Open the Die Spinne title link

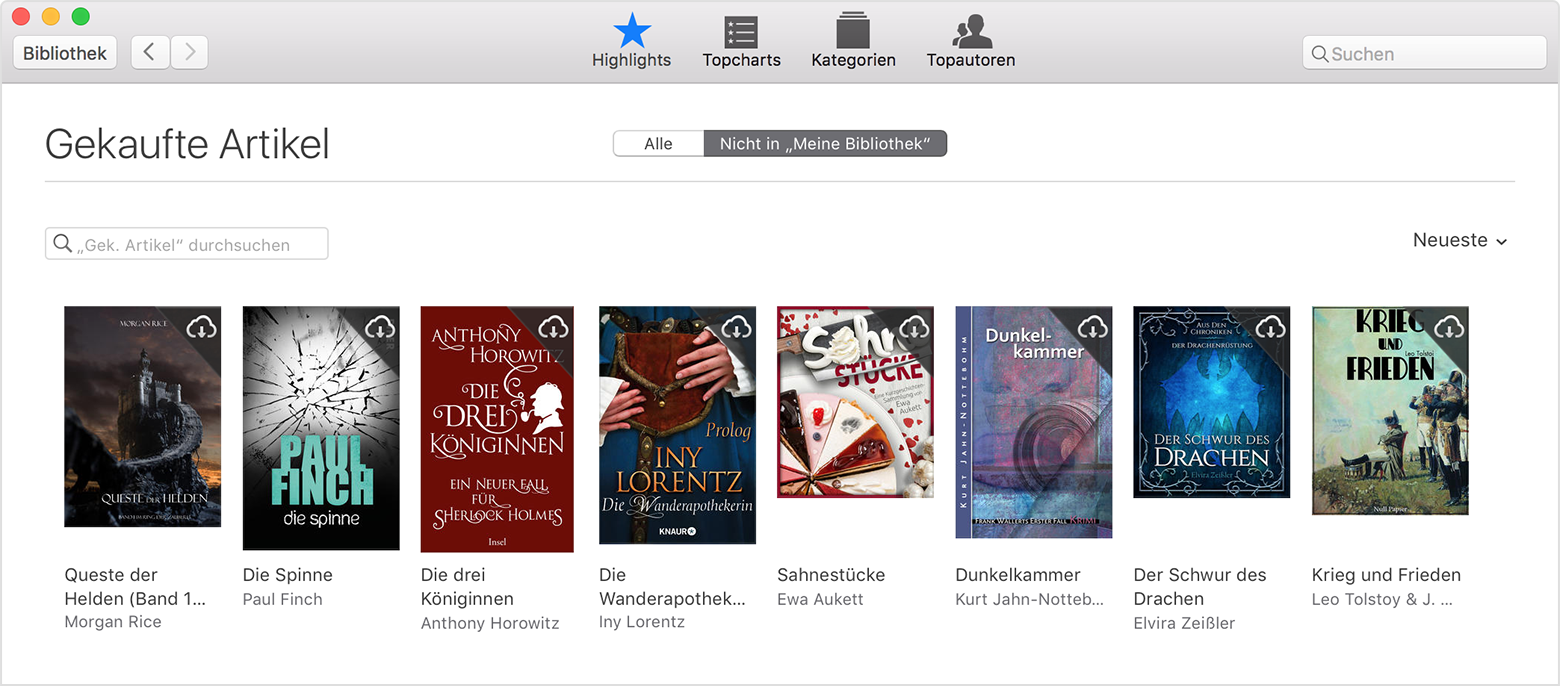(288, 575)
